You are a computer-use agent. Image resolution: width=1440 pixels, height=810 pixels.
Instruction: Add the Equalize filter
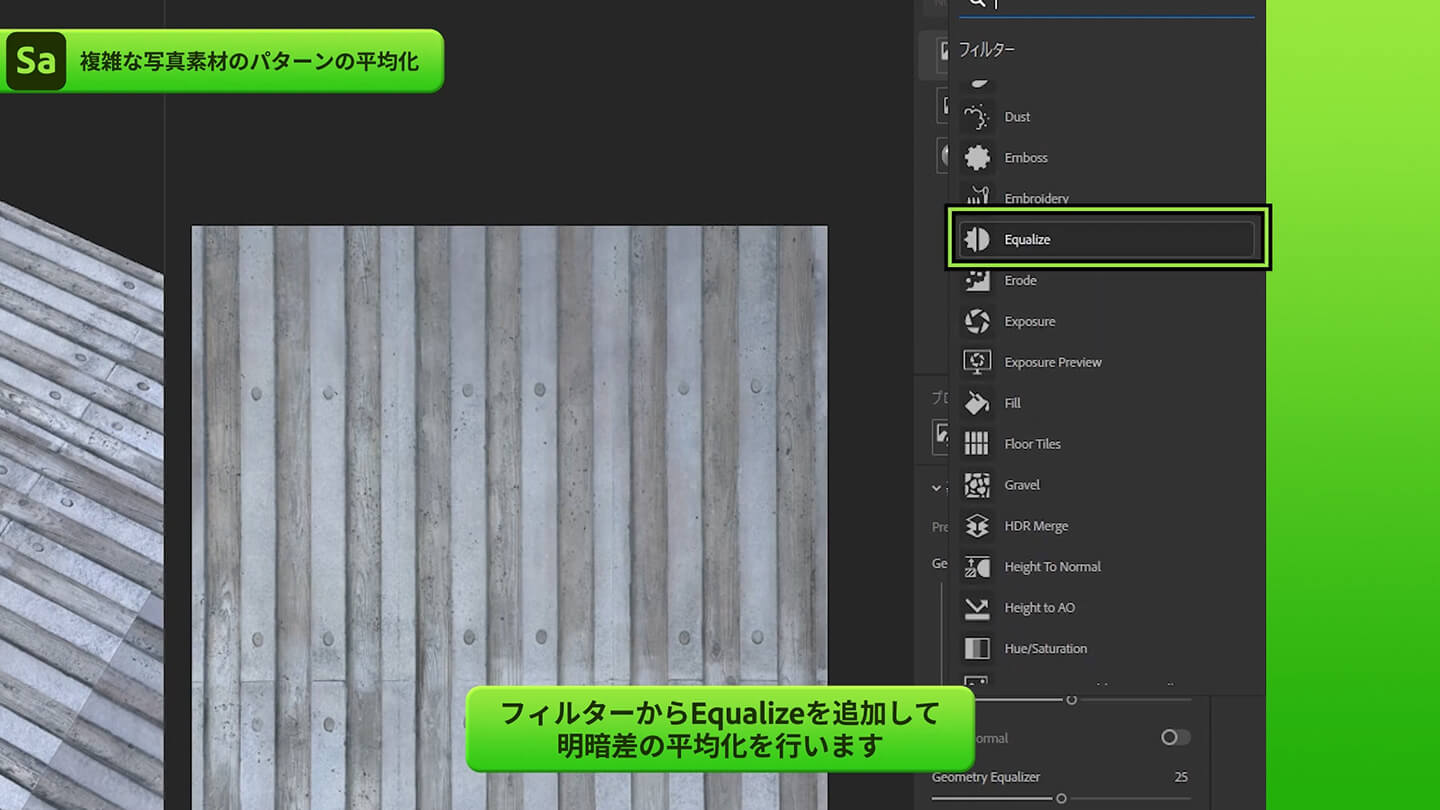(1106, 239)
